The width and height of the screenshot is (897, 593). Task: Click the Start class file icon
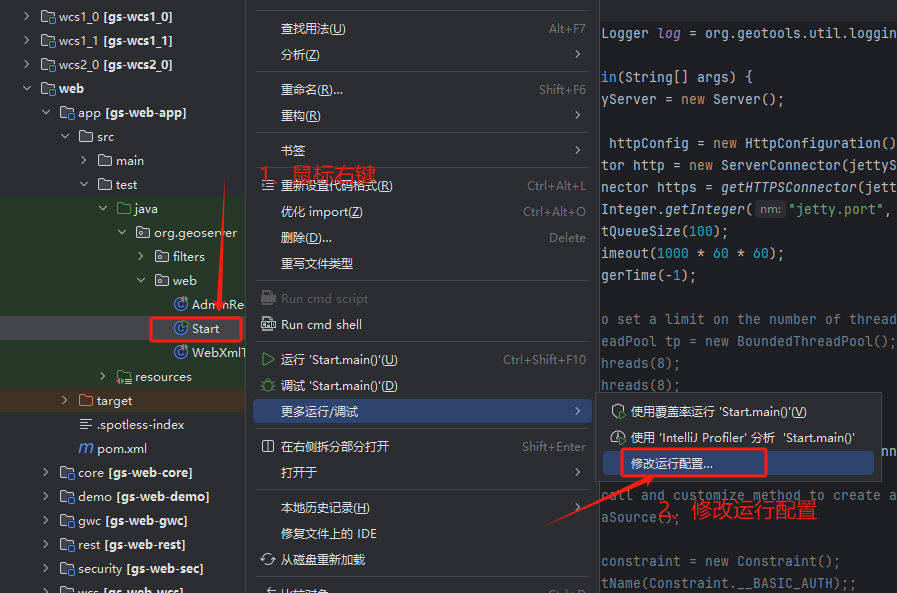click(181, 328)
